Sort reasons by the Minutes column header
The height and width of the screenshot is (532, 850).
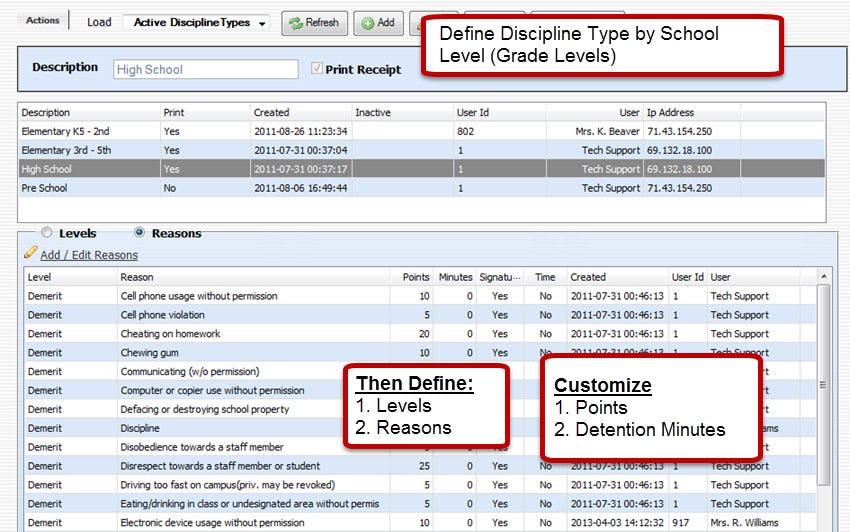tap(455, 277)
